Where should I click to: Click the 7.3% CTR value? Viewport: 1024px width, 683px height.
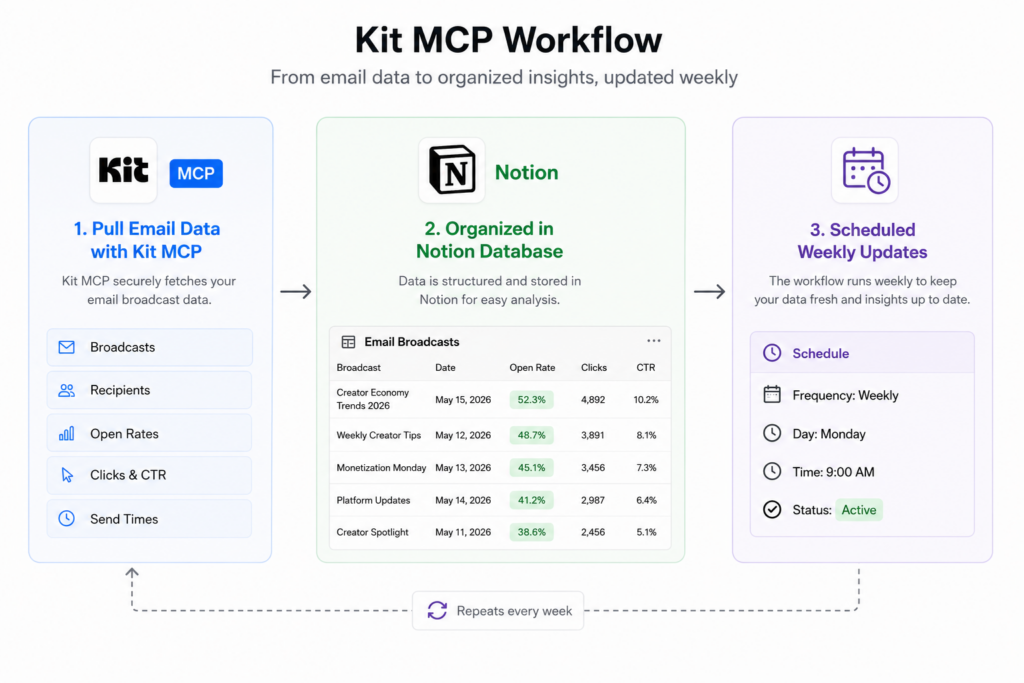(x=647, y=468)
